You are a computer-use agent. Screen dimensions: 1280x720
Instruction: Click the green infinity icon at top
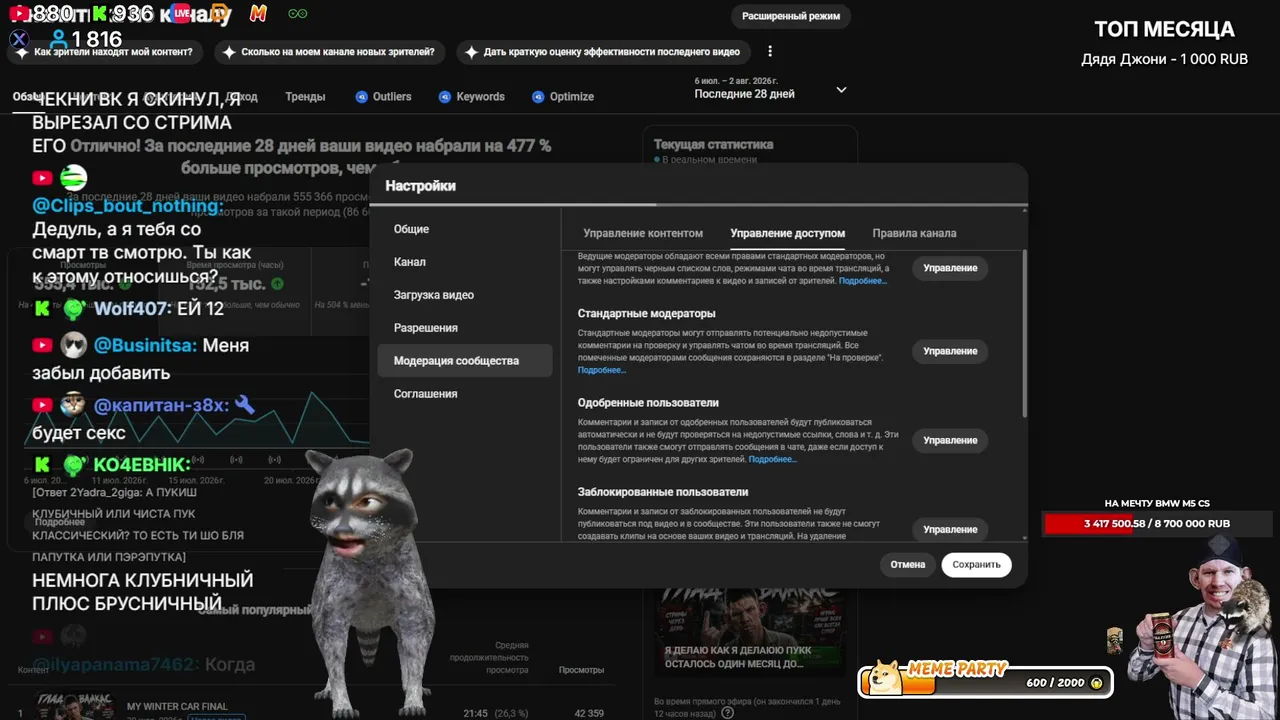[297, 14]
